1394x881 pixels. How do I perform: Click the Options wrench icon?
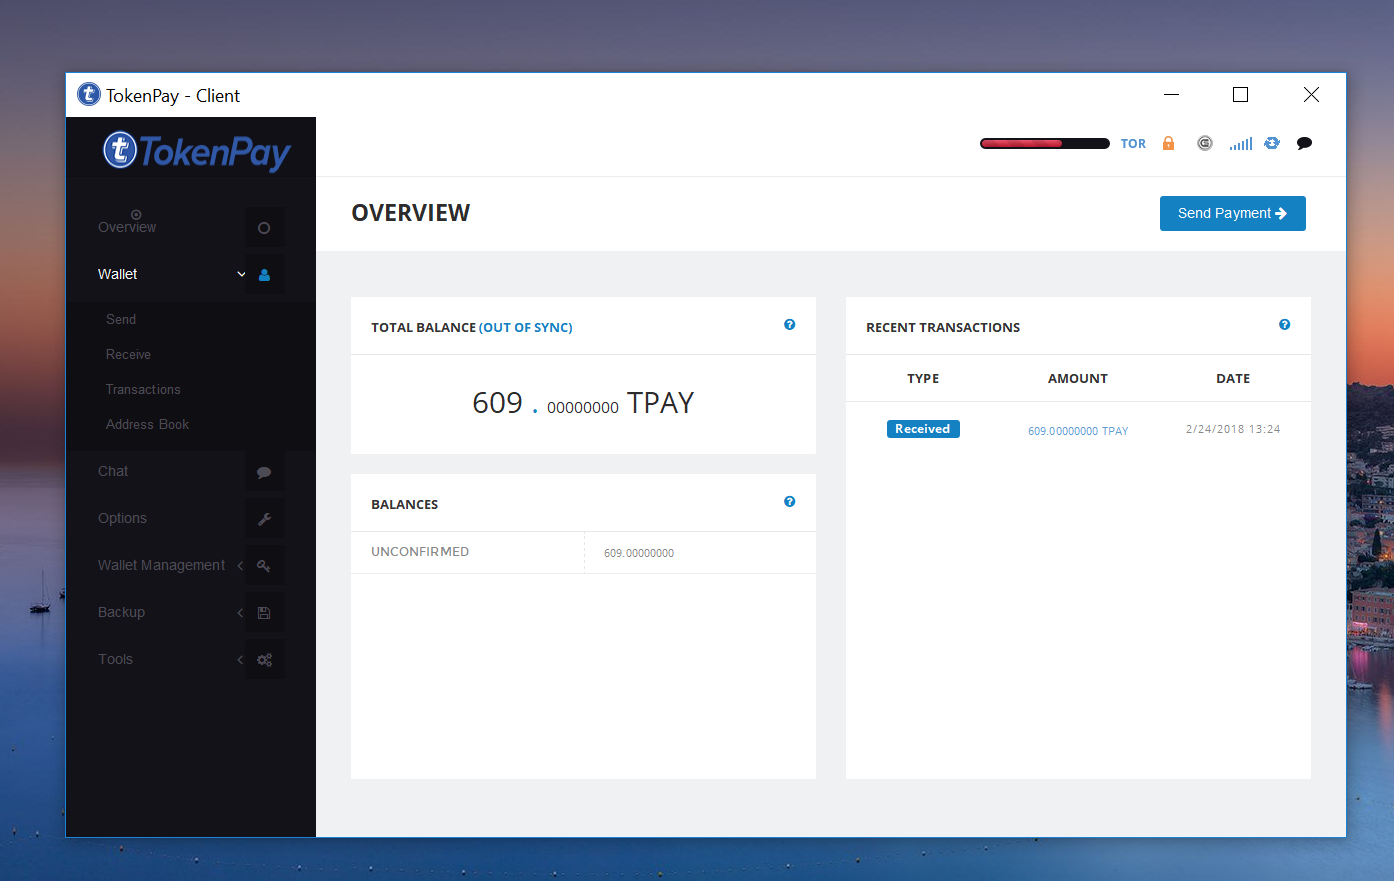point(264,519)
